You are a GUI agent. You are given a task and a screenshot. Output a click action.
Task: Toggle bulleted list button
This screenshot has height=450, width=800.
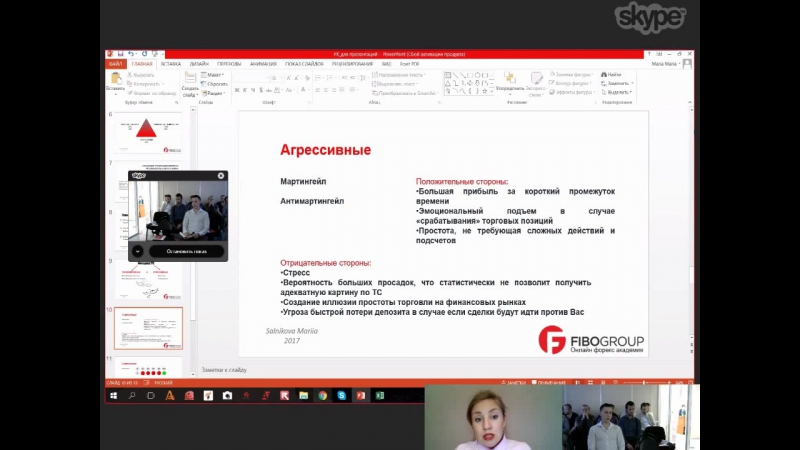319,78
